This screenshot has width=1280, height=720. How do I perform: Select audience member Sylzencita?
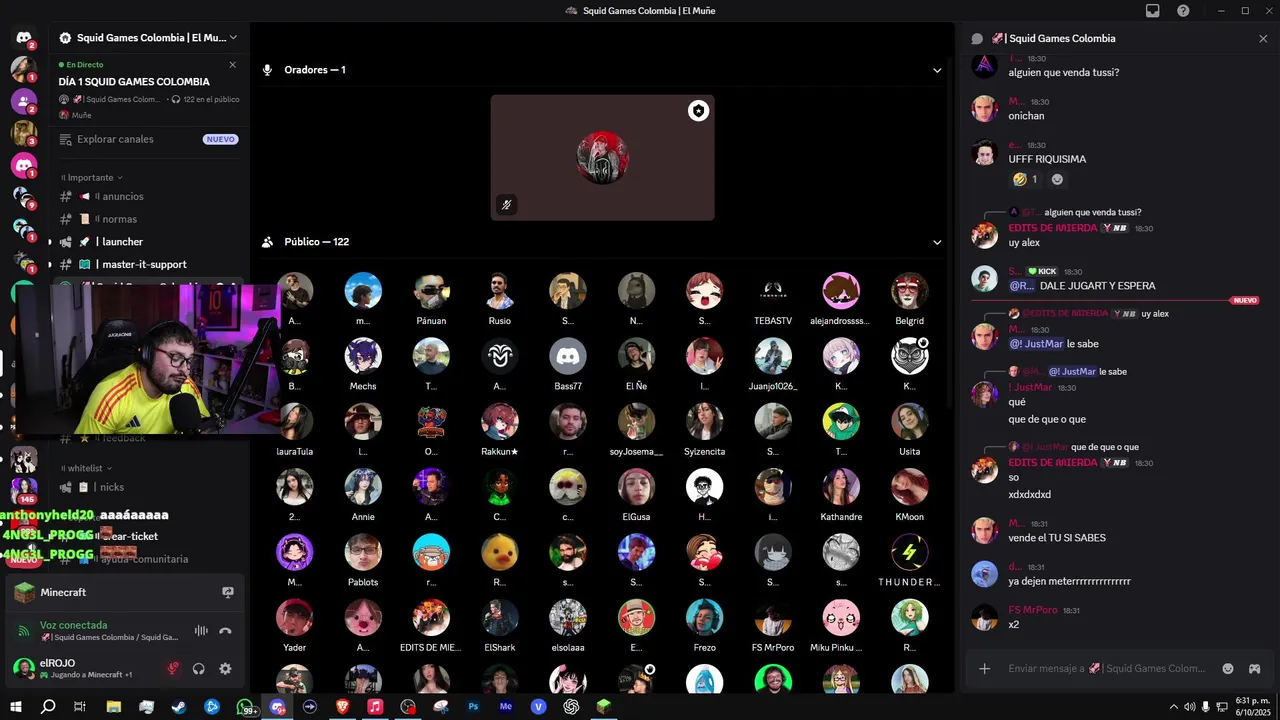tap(704, 428)
